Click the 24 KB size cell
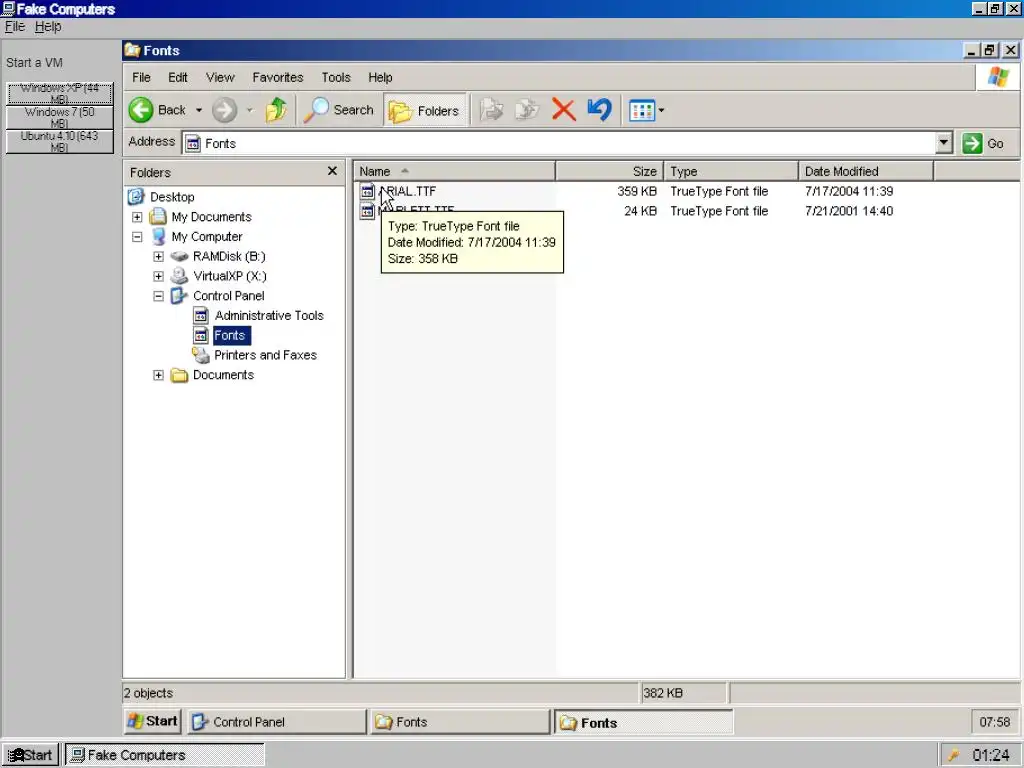1024x768 pixels. coord(640,211)
